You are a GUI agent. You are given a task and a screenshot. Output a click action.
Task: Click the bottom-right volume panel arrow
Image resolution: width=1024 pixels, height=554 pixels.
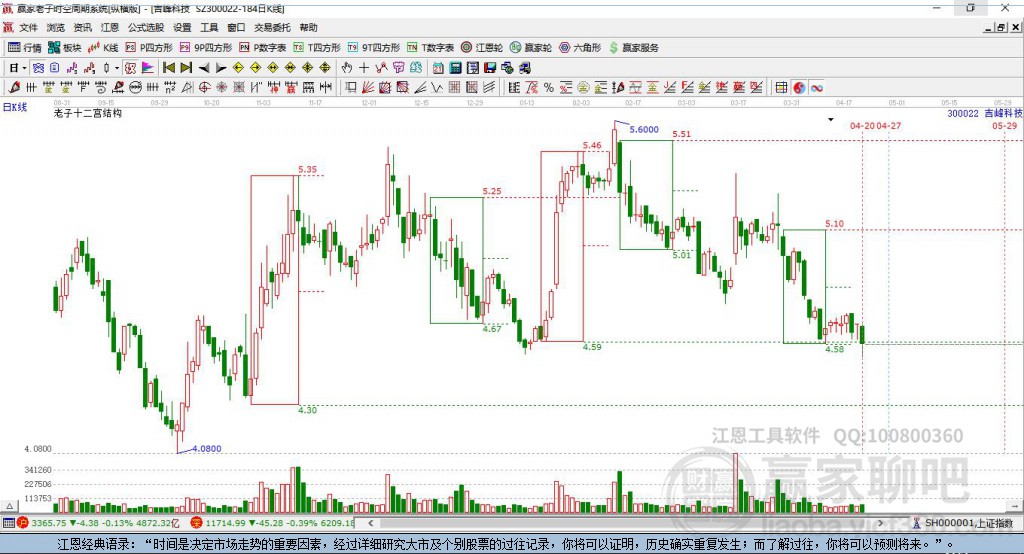(x=1015, y=506)
